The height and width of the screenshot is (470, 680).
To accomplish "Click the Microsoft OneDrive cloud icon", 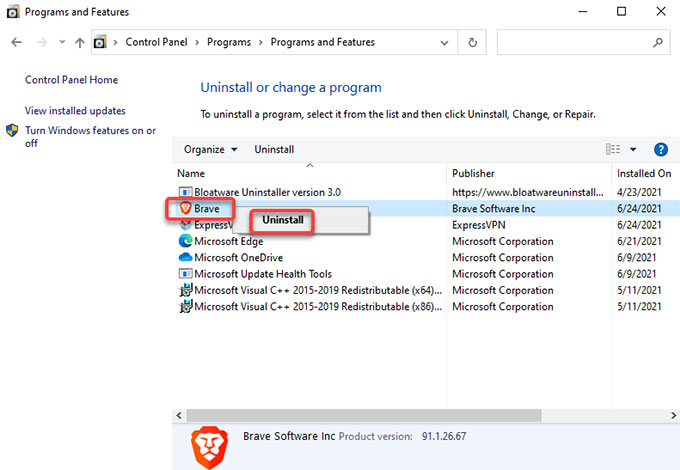I will coord(186,257).
